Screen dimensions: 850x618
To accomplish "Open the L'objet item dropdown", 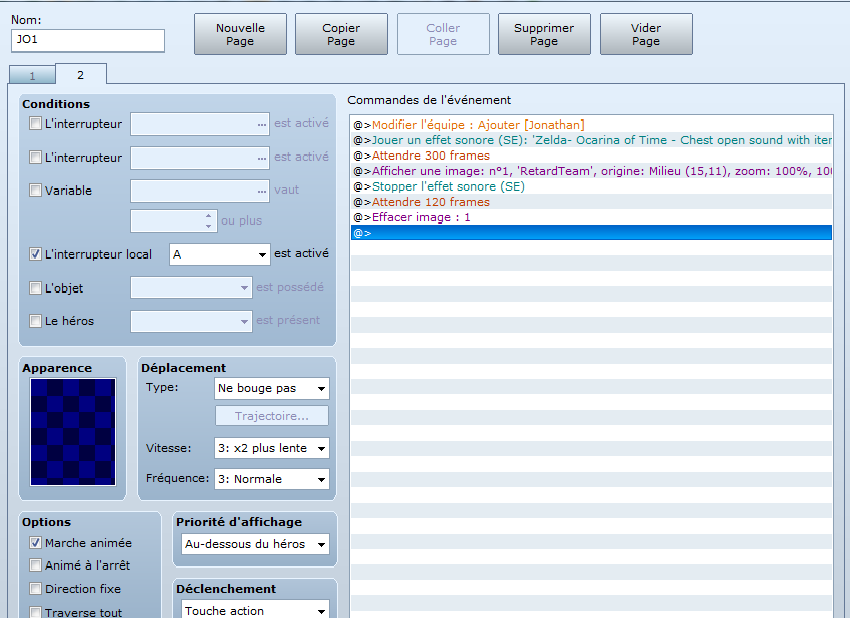I will 191,288.
